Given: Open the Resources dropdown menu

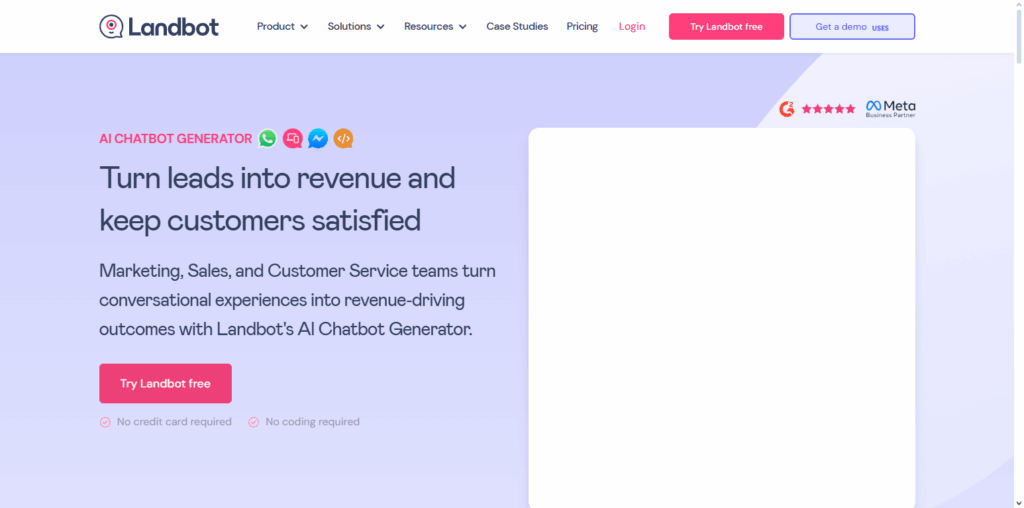Looking at the screenshot, I should (x=435, y=27).
